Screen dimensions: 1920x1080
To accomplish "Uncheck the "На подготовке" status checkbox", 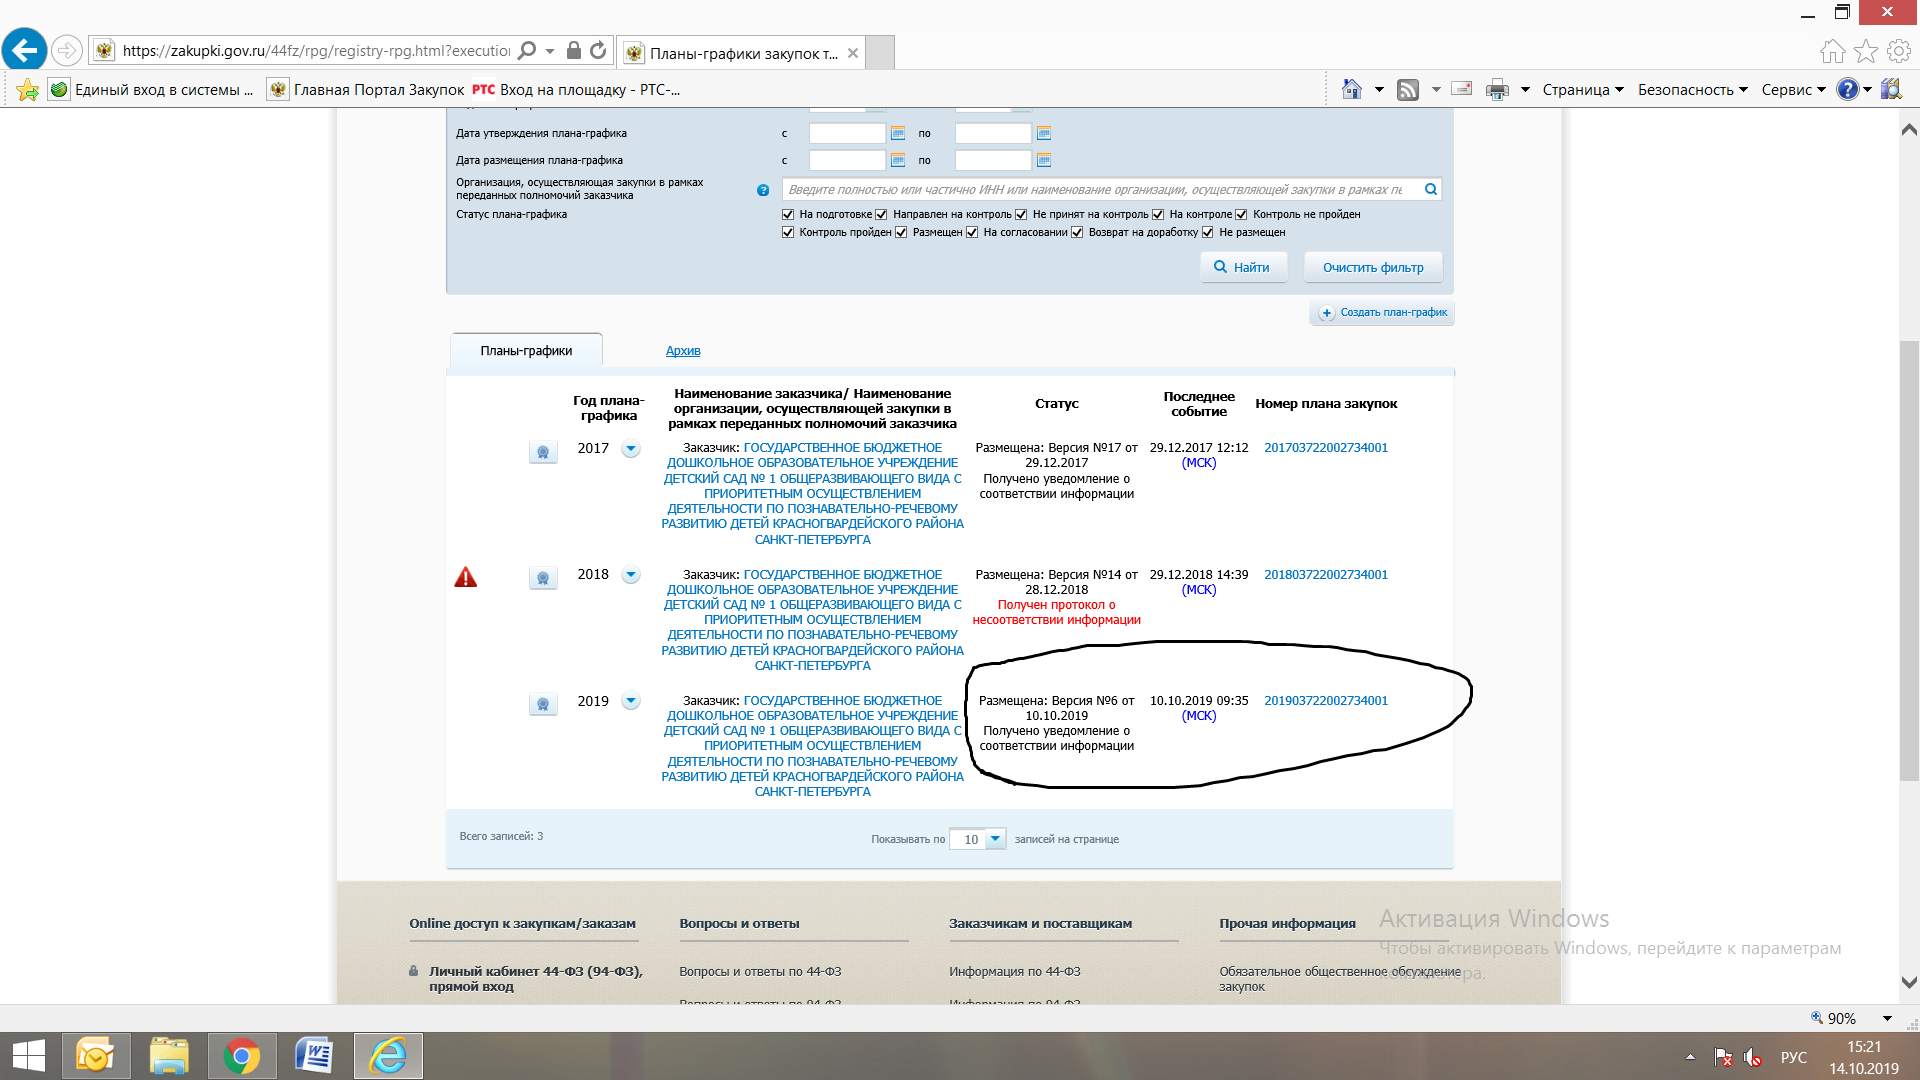I will (x=788, y=214).
